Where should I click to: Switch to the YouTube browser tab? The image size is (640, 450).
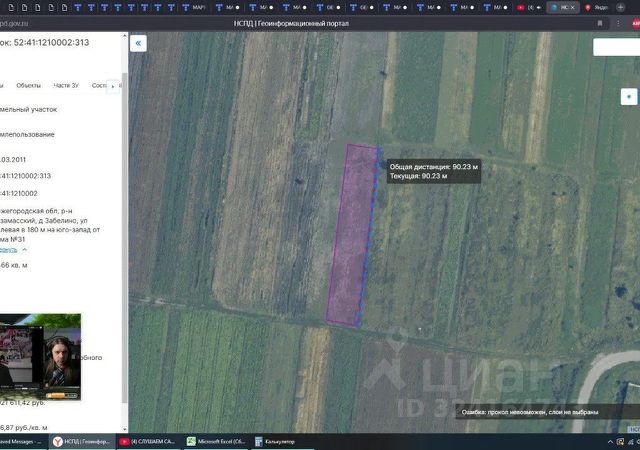529,7
